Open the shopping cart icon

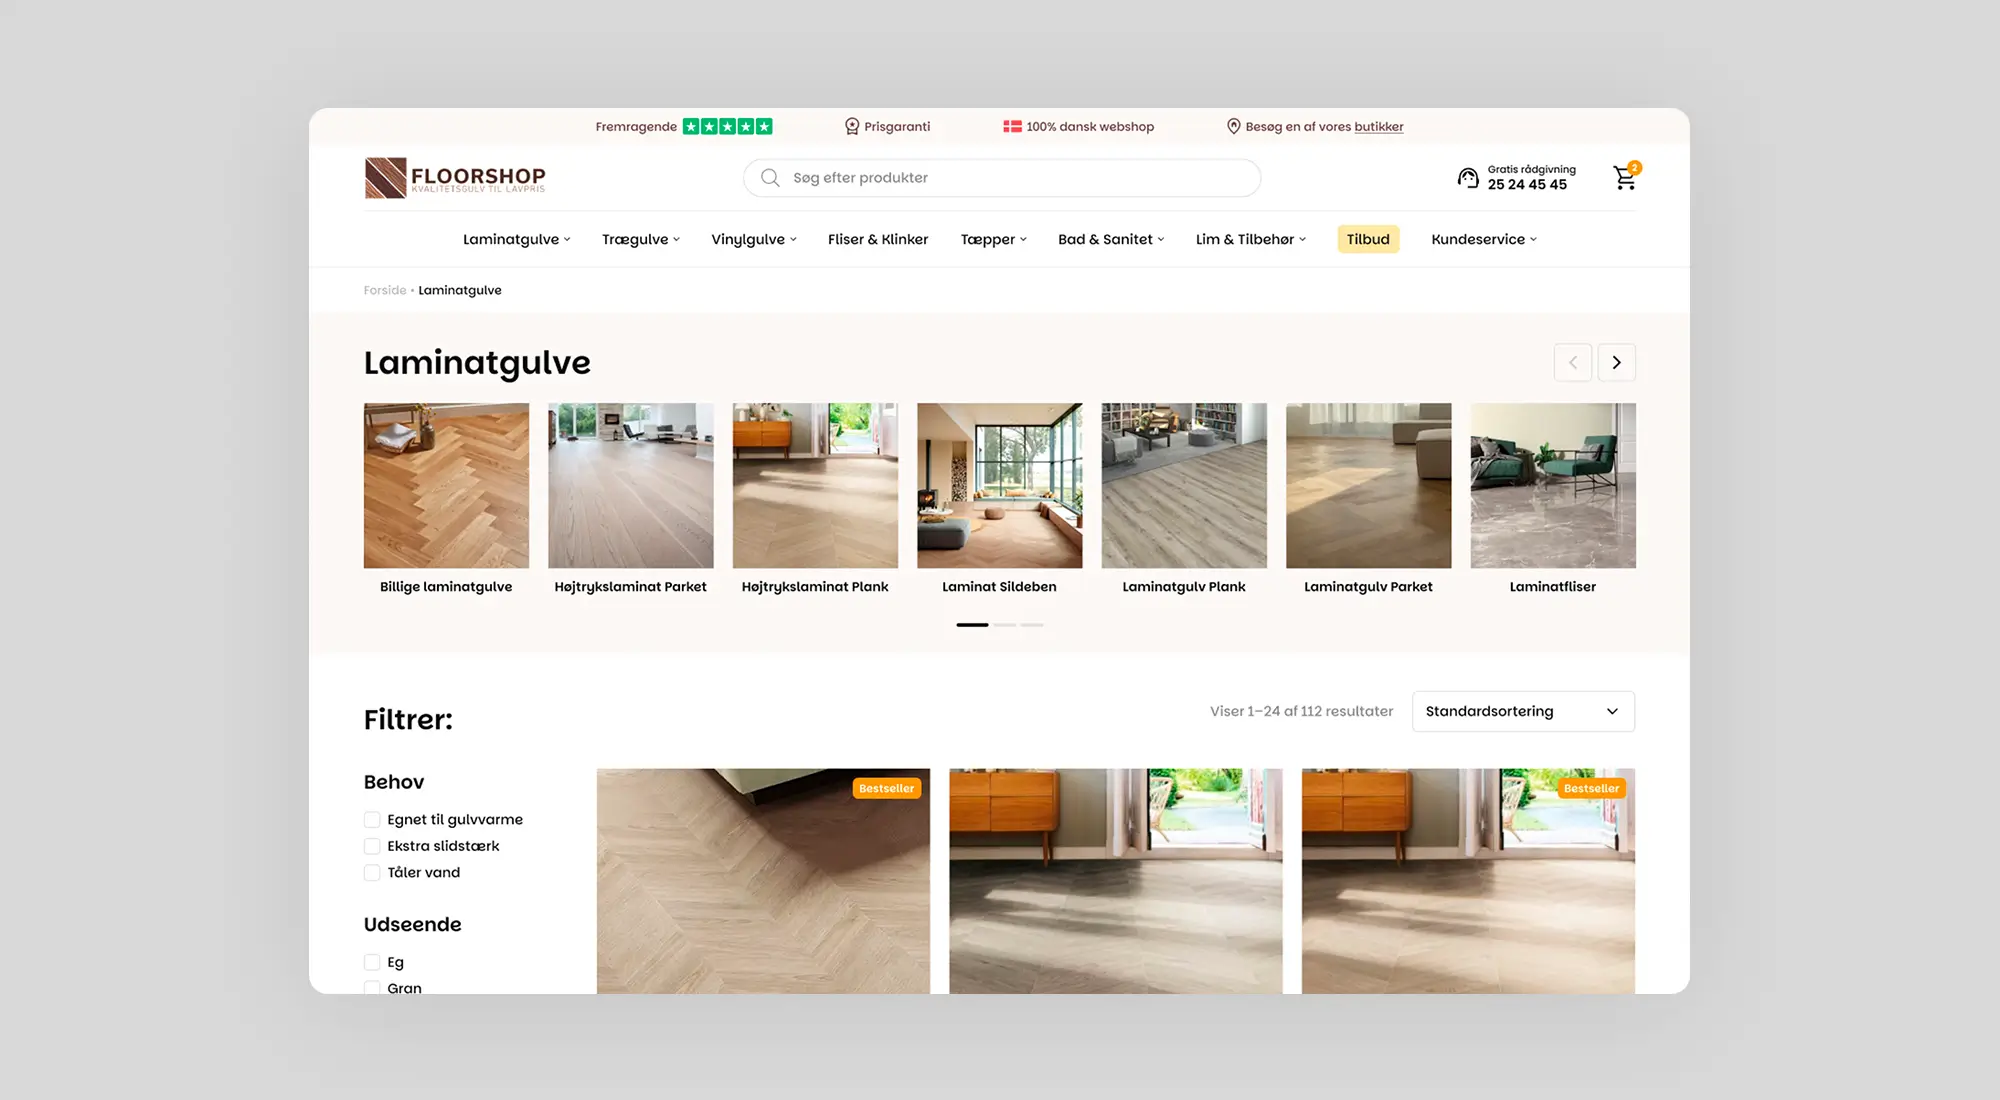click(x=1624, y=179)
